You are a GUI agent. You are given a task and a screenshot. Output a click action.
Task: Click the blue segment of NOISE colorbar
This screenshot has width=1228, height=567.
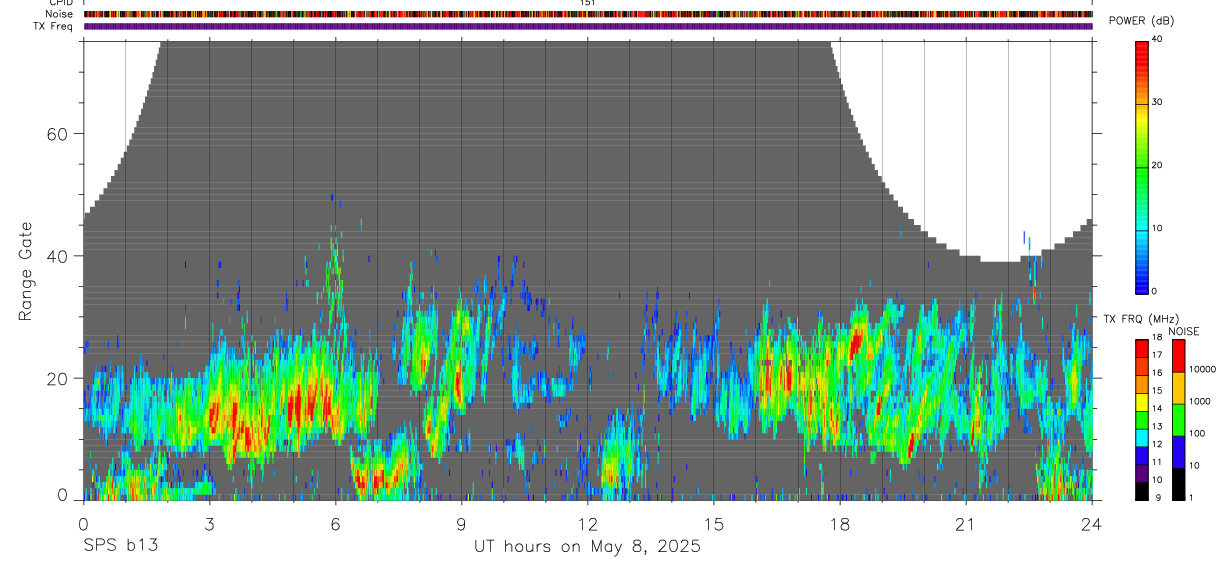1178,452
